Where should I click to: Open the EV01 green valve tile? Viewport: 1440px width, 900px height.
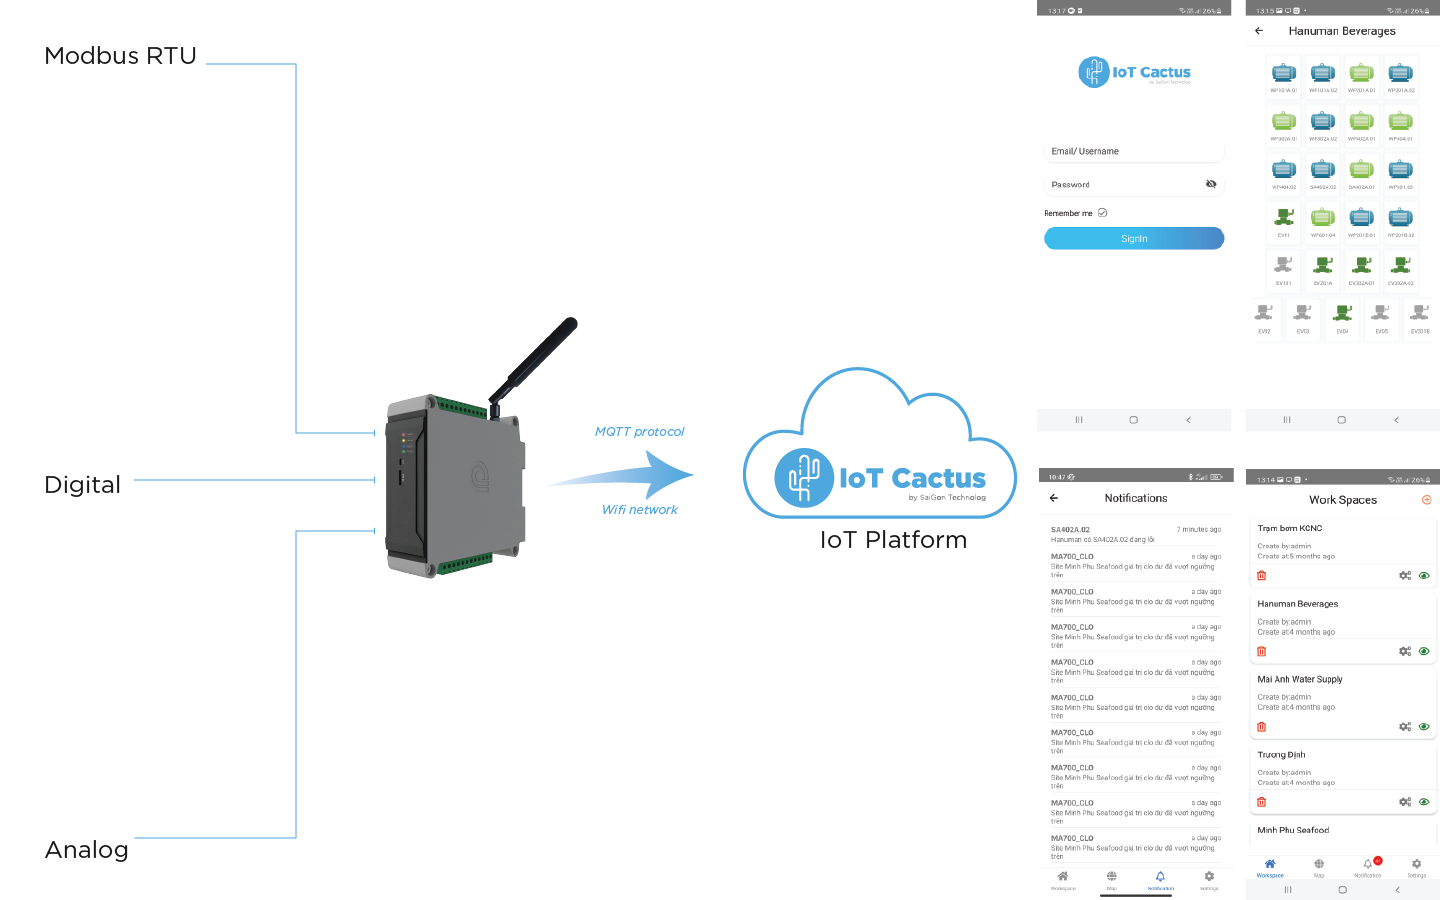click(1283, 221)
